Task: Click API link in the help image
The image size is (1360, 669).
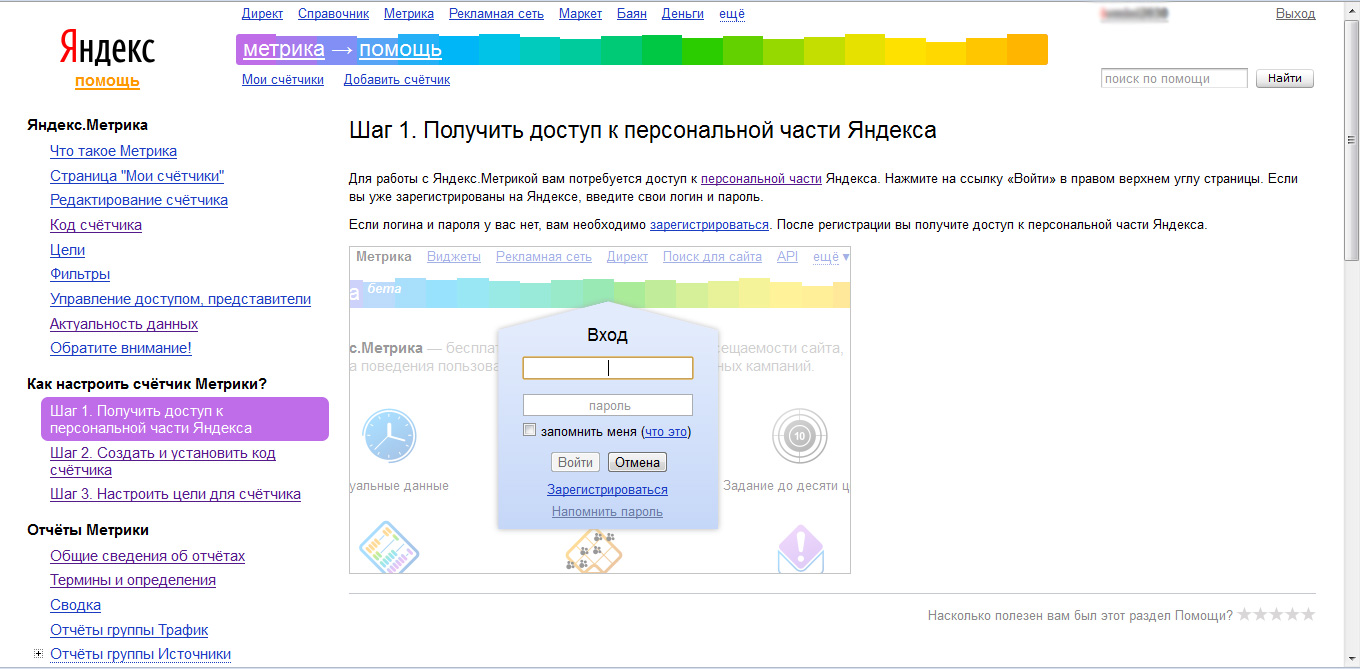Action: (787, 257)
